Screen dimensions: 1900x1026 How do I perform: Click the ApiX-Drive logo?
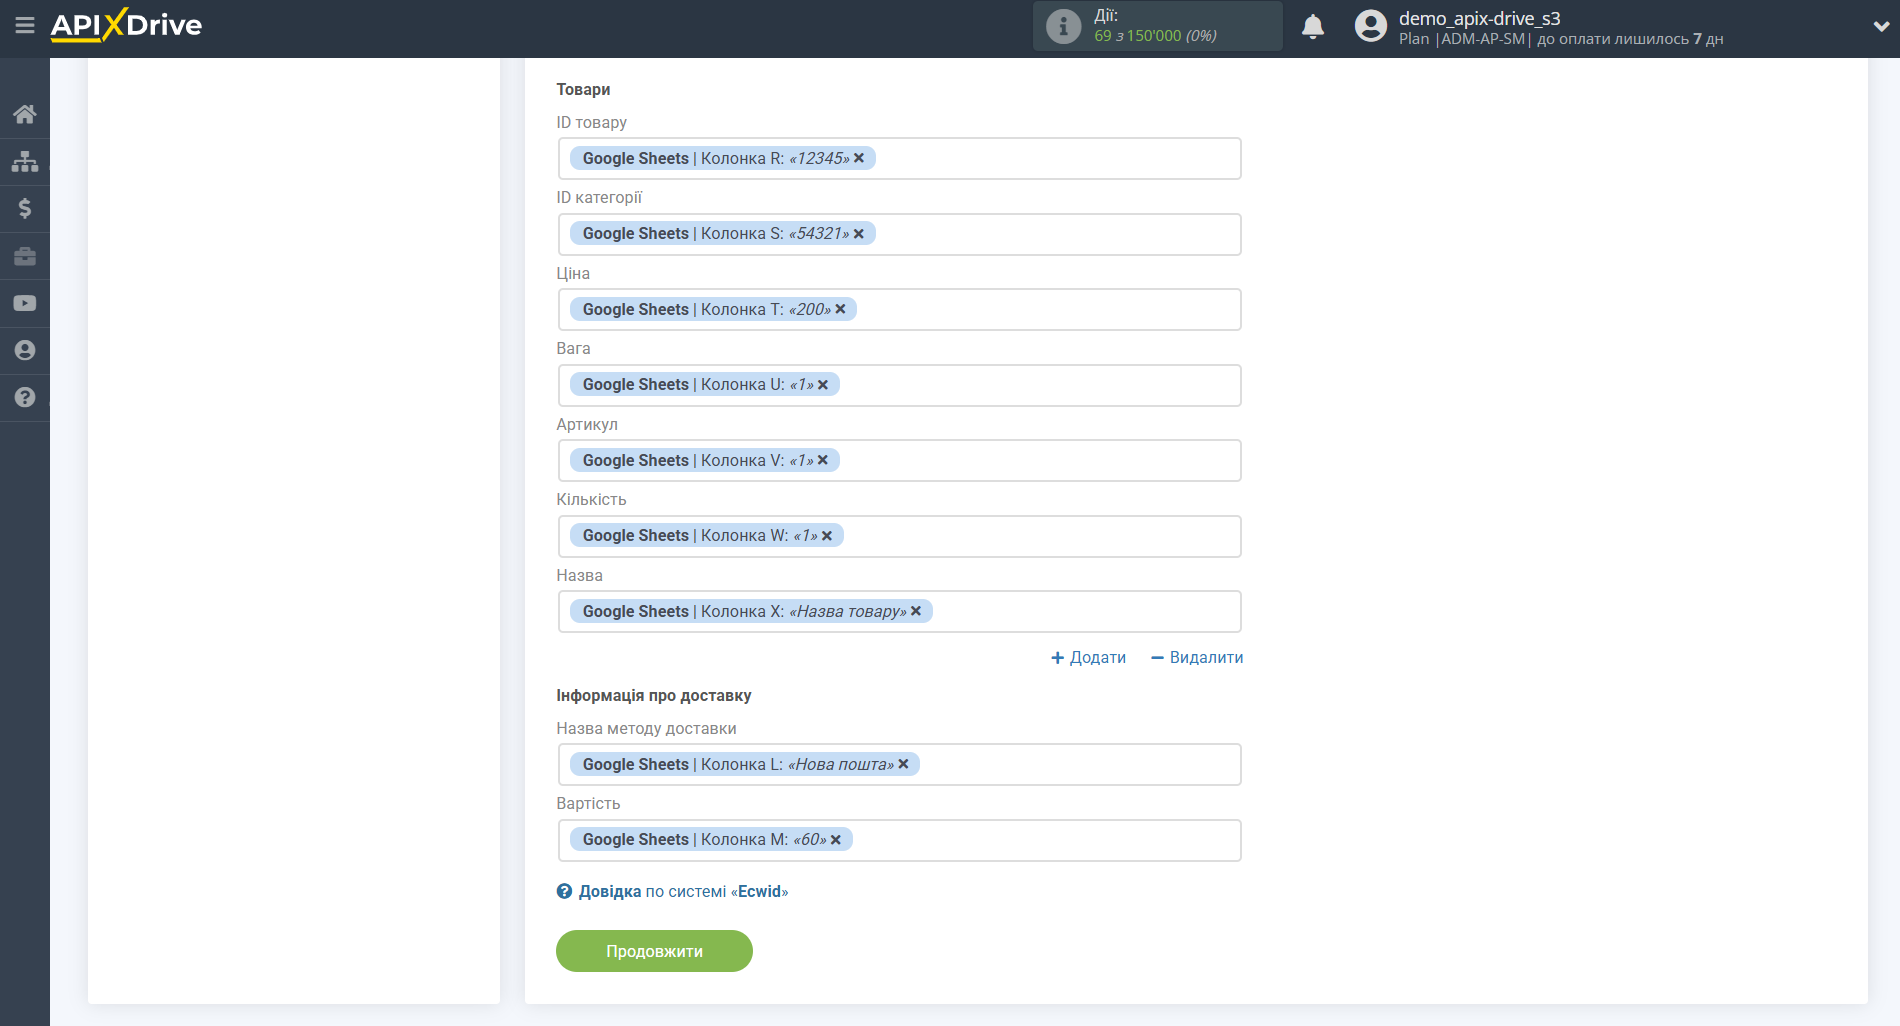[126, 25]
